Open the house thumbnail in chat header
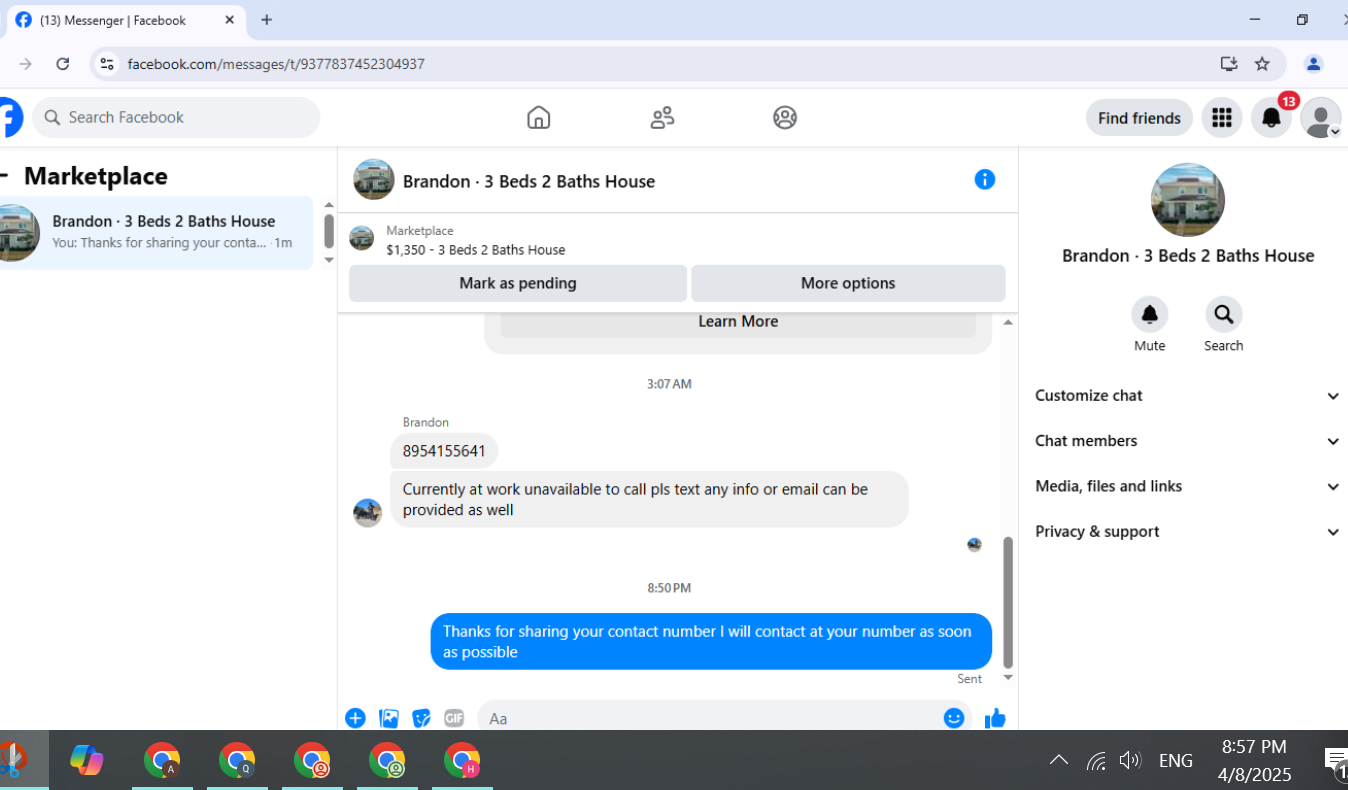 tap(374, 180)
